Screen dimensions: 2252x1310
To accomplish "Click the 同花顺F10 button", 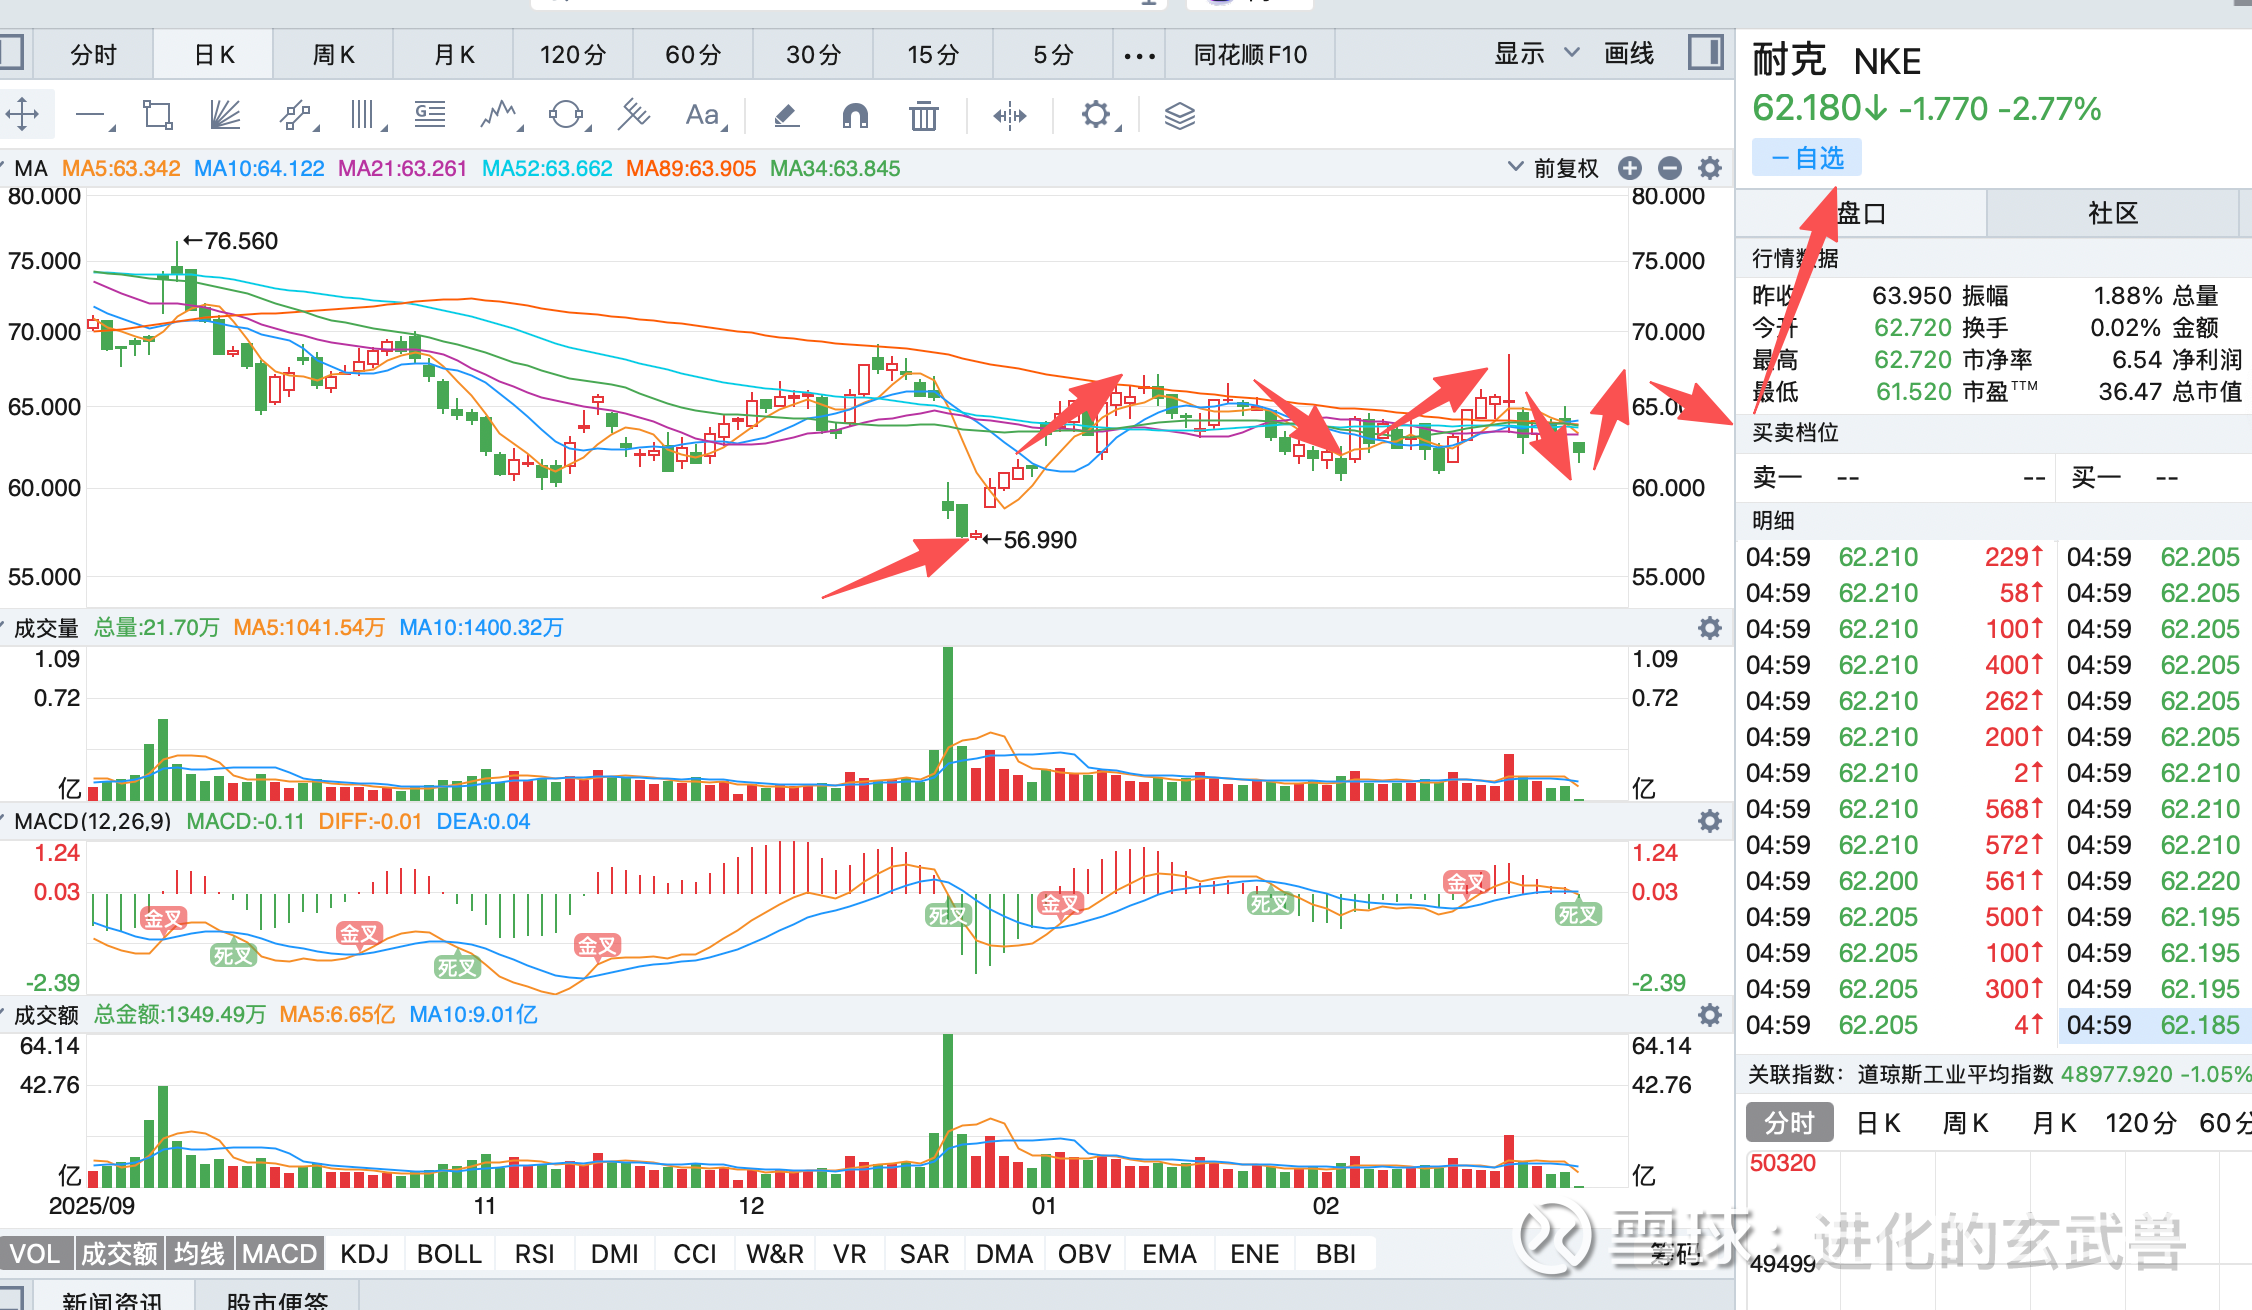I will [x=1250, y=54].
